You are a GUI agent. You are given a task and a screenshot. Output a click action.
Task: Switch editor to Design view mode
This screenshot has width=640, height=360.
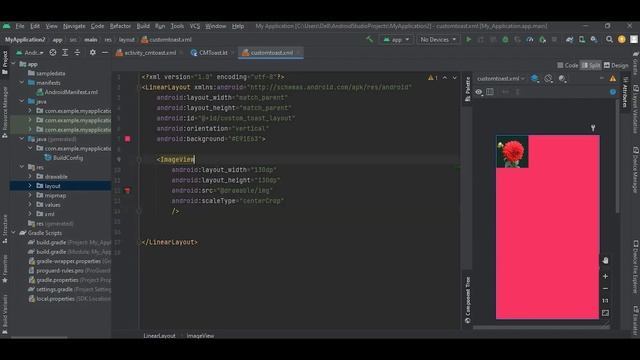pyautogui.click(x=616, y=65)
